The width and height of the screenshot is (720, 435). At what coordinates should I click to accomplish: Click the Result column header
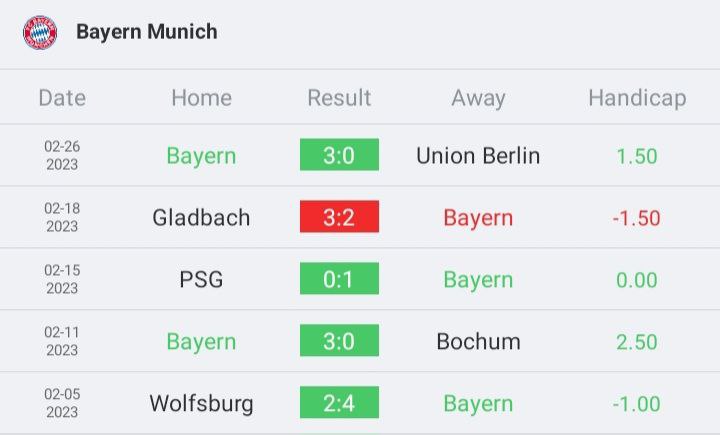(339, 98)
